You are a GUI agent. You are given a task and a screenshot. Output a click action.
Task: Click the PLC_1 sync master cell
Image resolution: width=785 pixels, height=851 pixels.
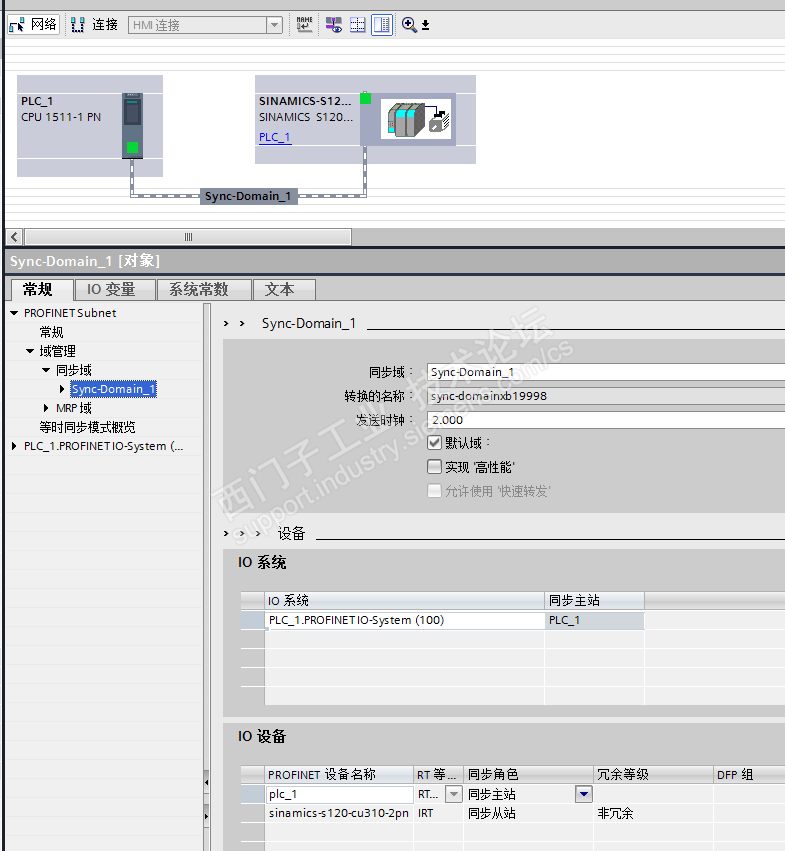click(x=594, y=620)
